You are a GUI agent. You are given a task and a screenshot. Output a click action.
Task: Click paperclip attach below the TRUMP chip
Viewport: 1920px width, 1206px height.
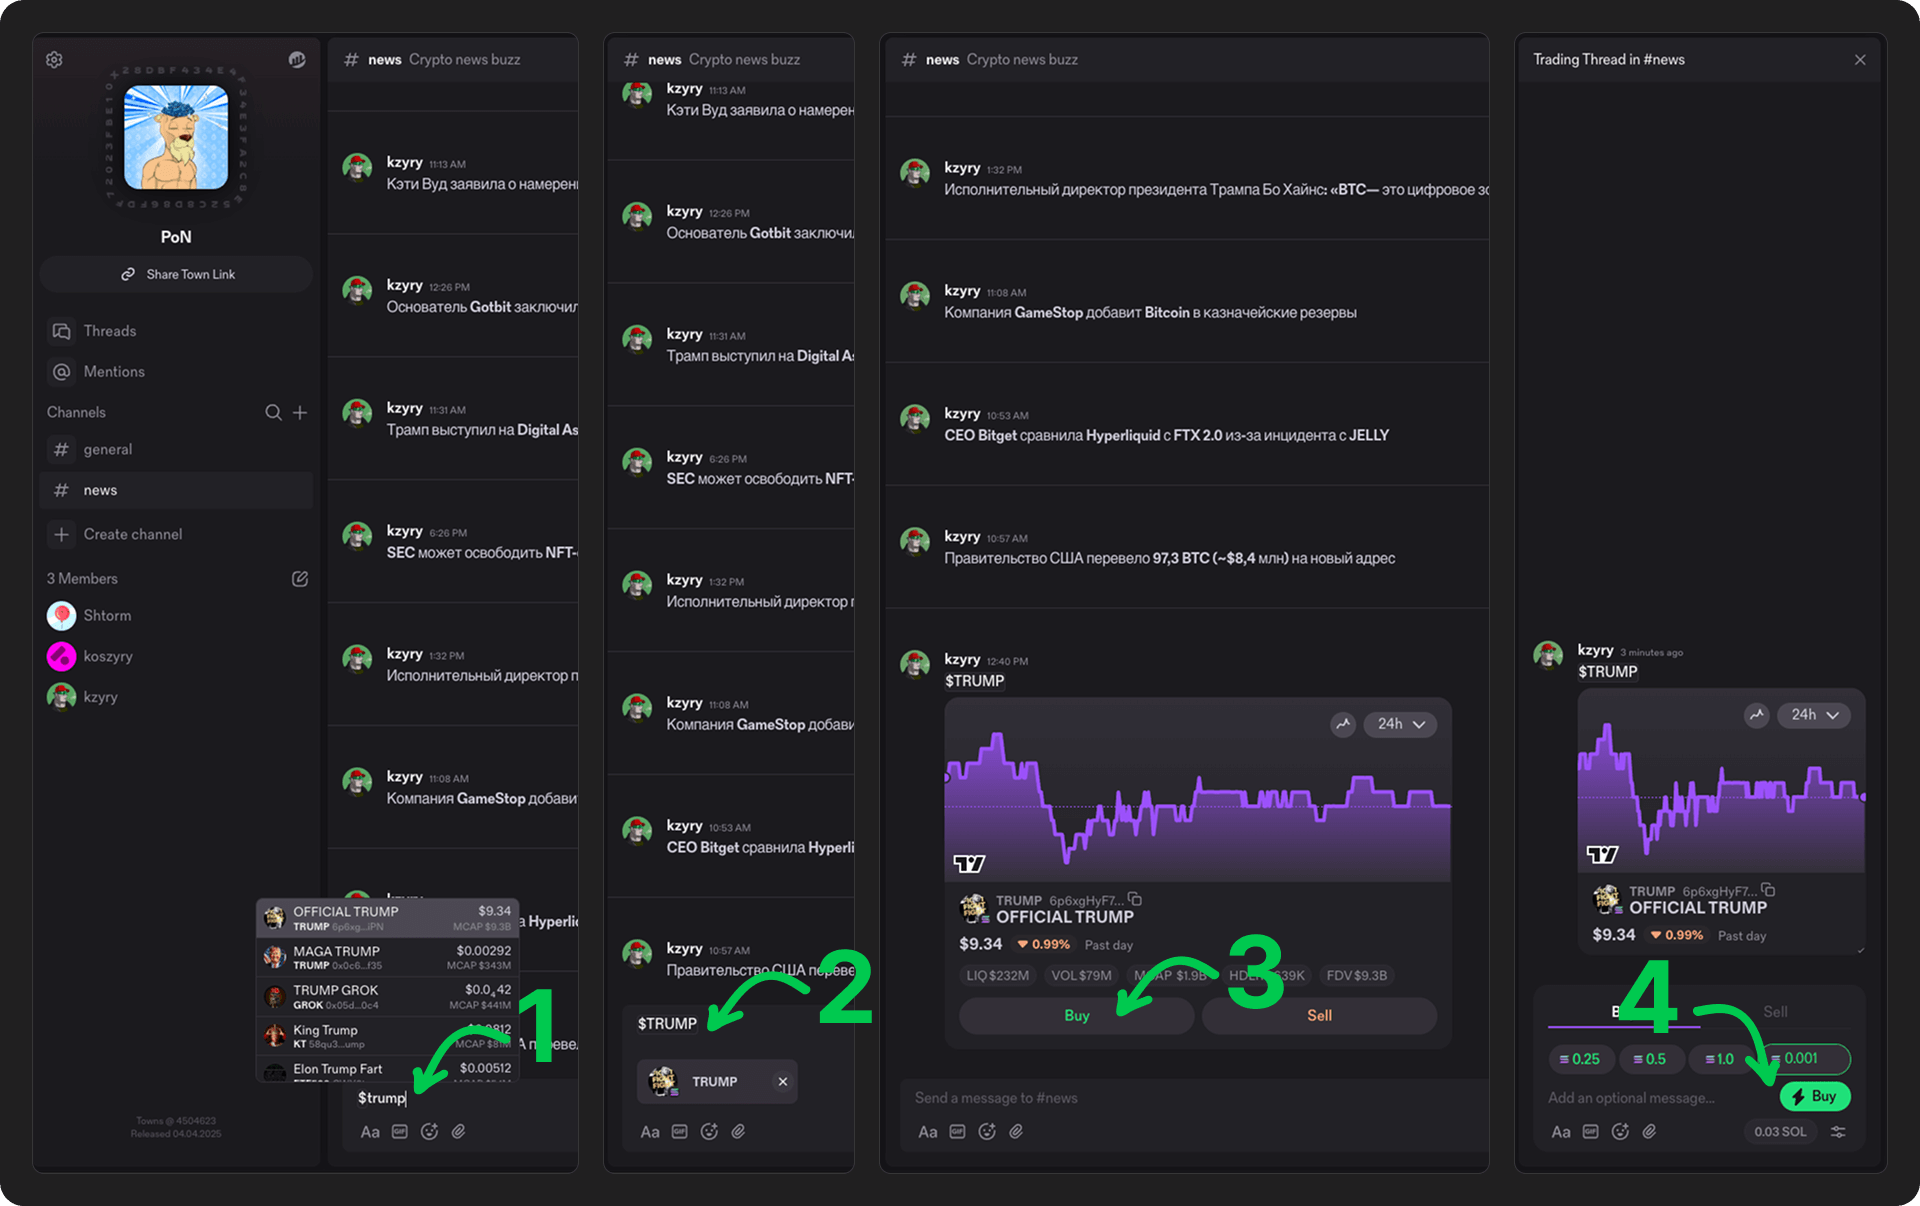point(739,1132)
